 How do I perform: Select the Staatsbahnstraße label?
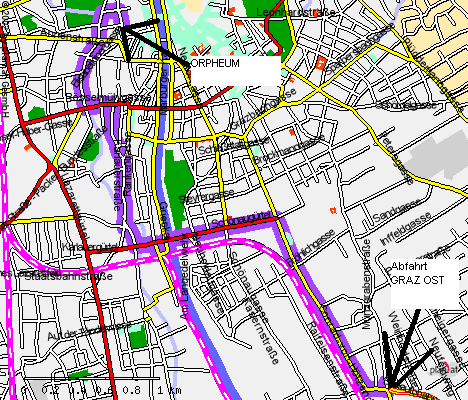[x=69, y=276]
